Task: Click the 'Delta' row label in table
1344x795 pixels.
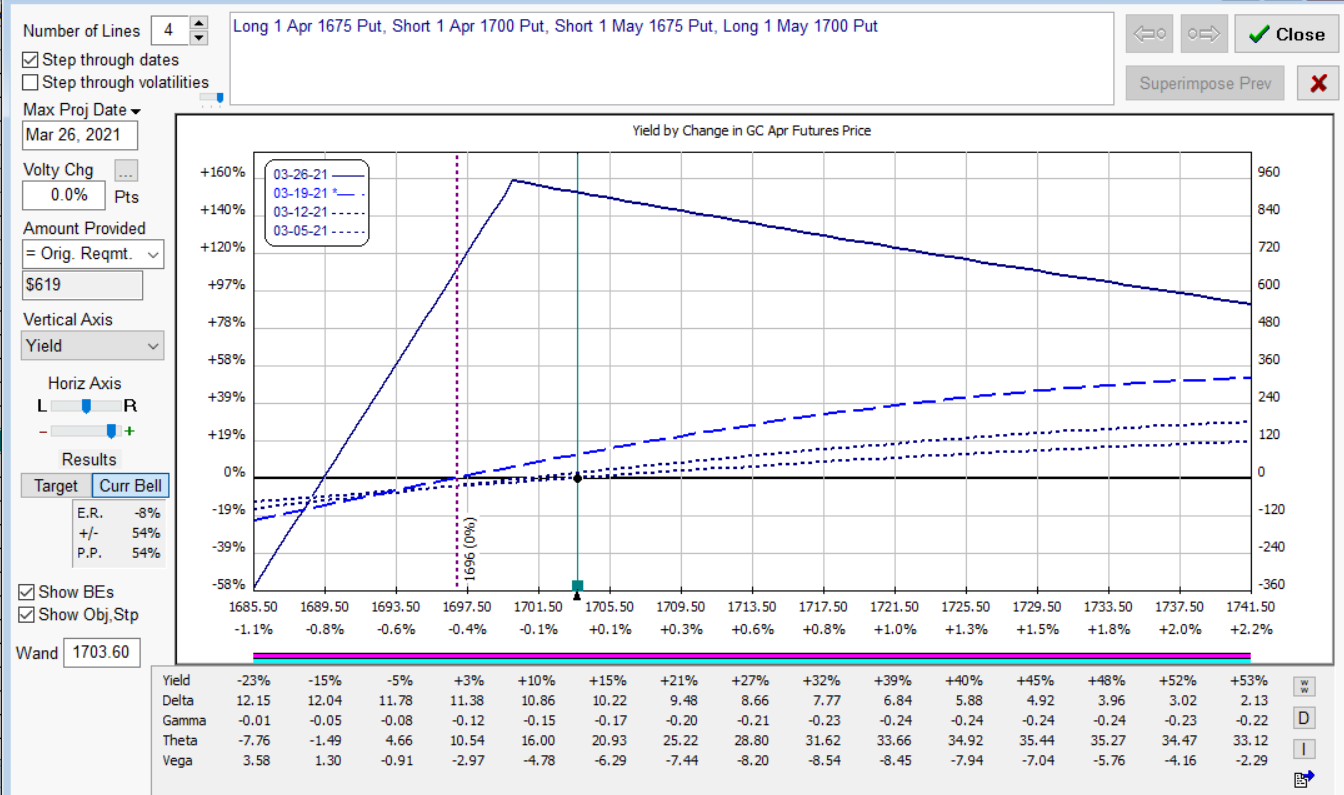Action: (x=178, y=700)
